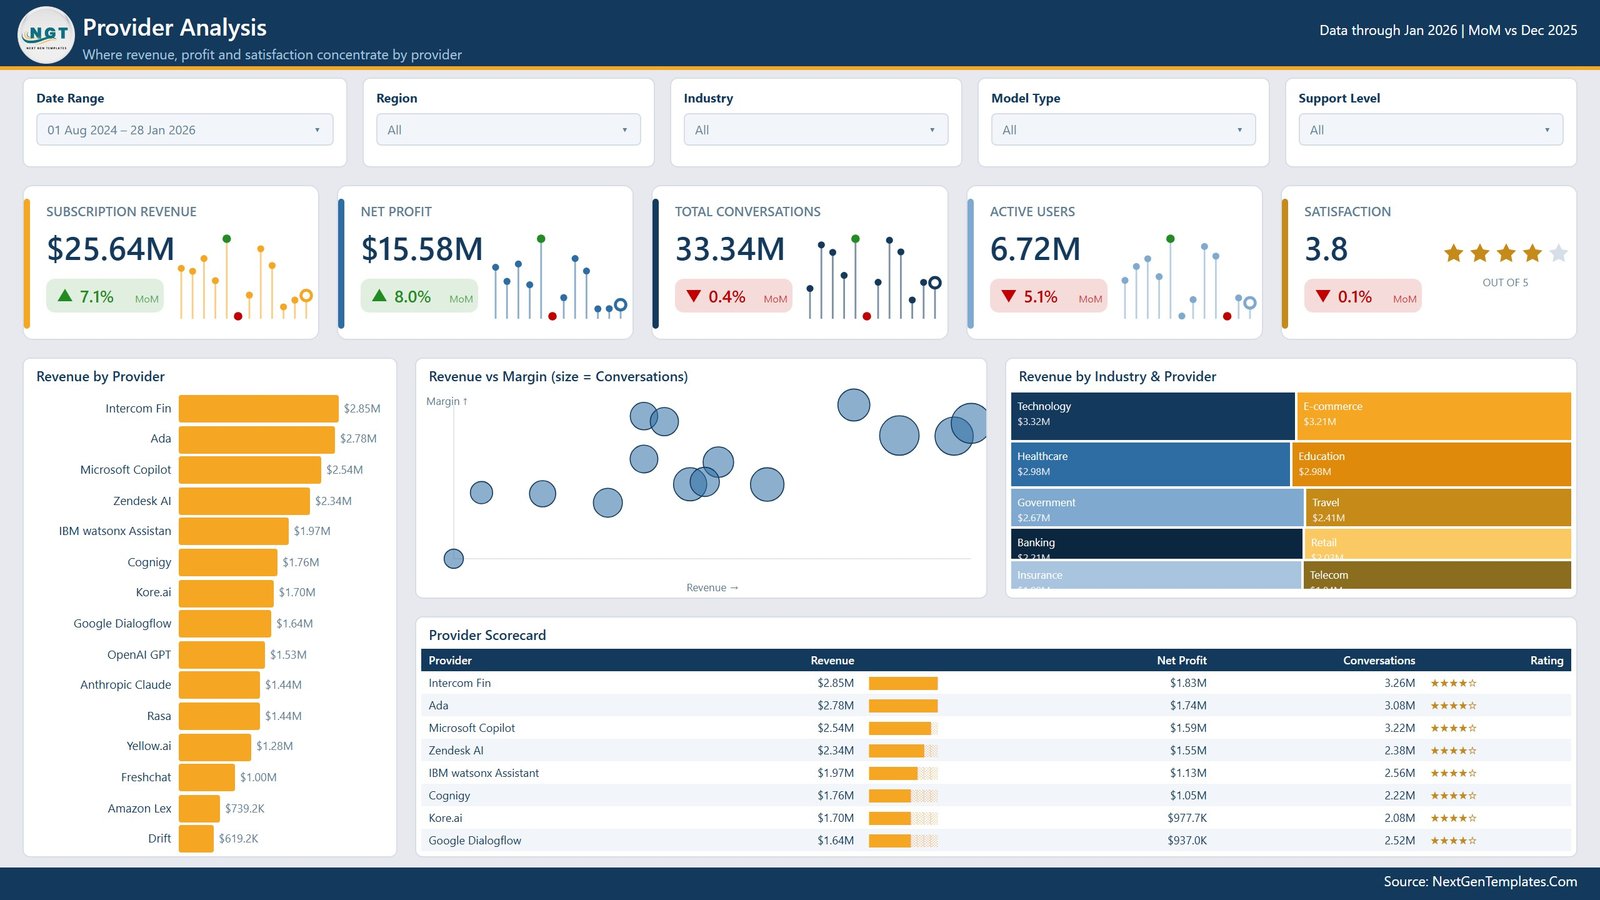Click the Total Conversations down arrow indicator
The image size is (1600, 900).
click(x=694, y=296)
